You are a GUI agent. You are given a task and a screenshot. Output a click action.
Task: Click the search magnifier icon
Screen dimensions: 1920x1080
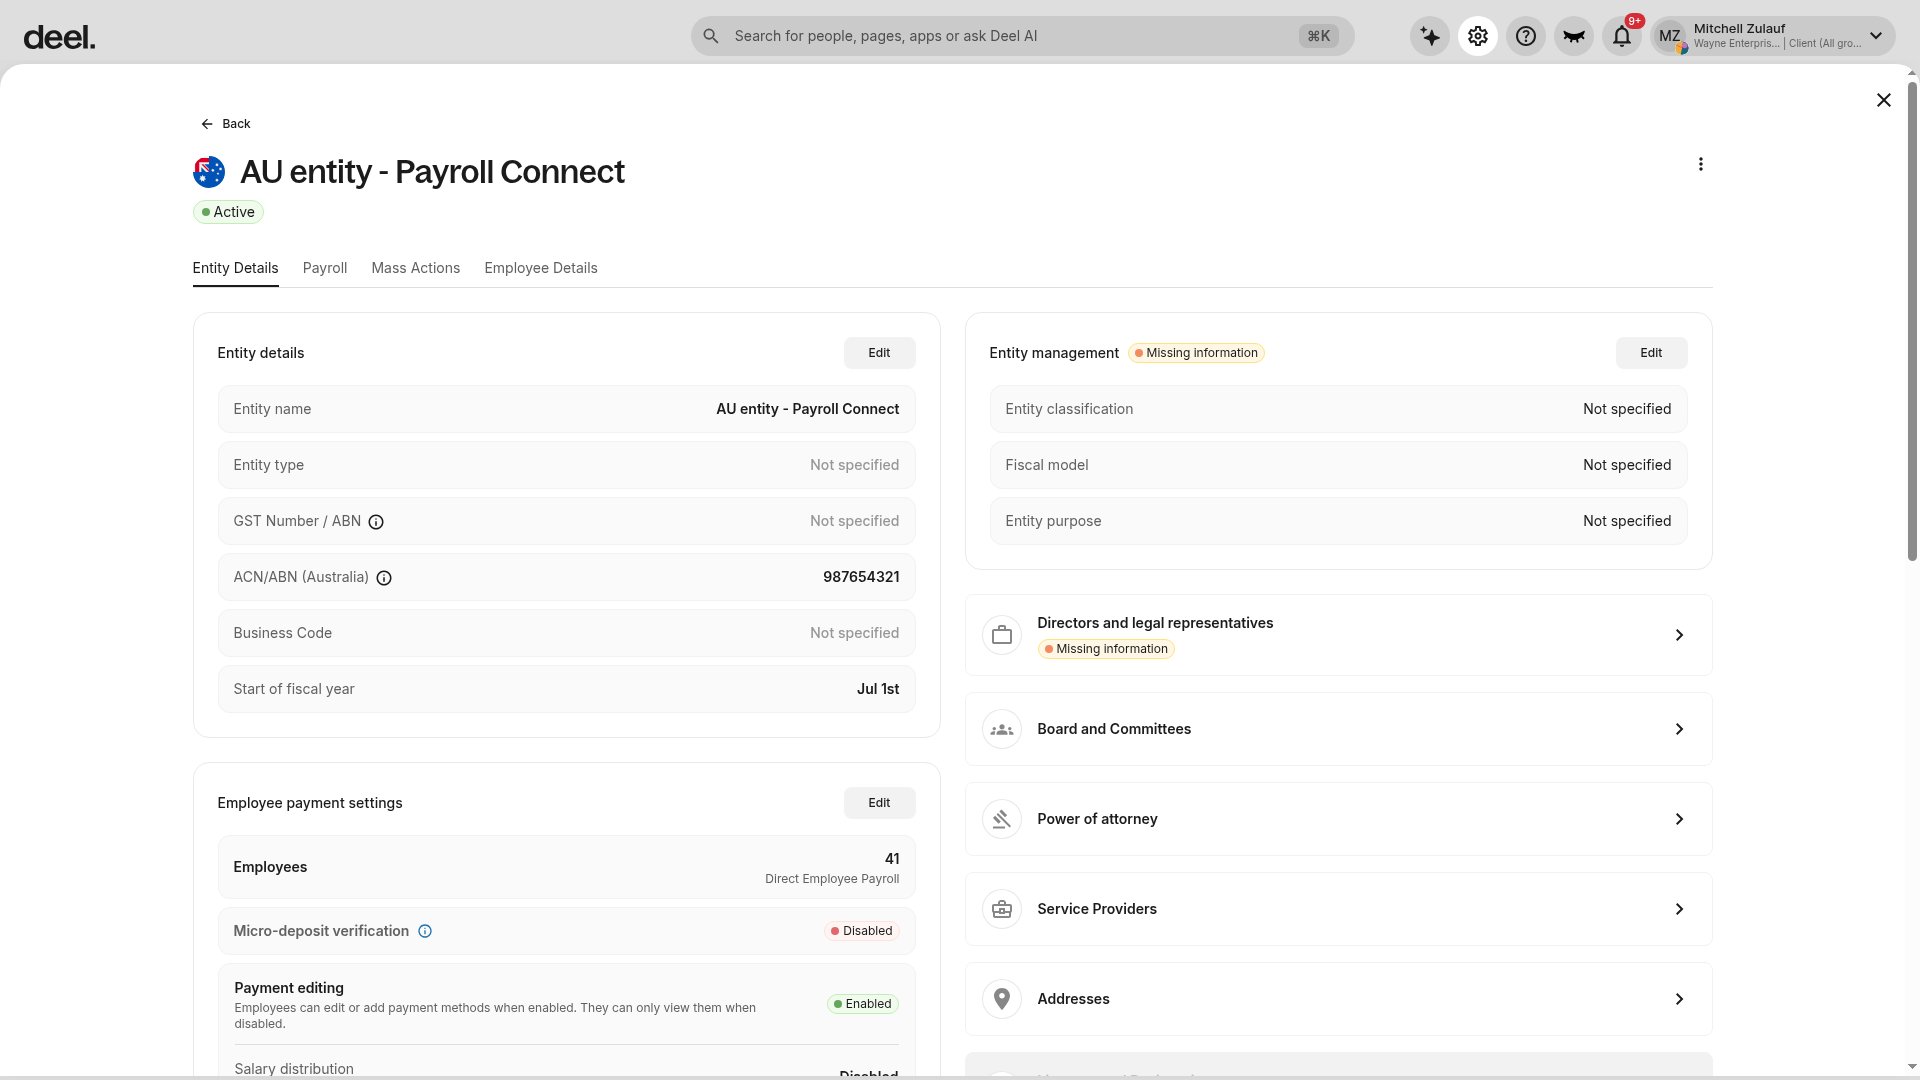[711, 36]
